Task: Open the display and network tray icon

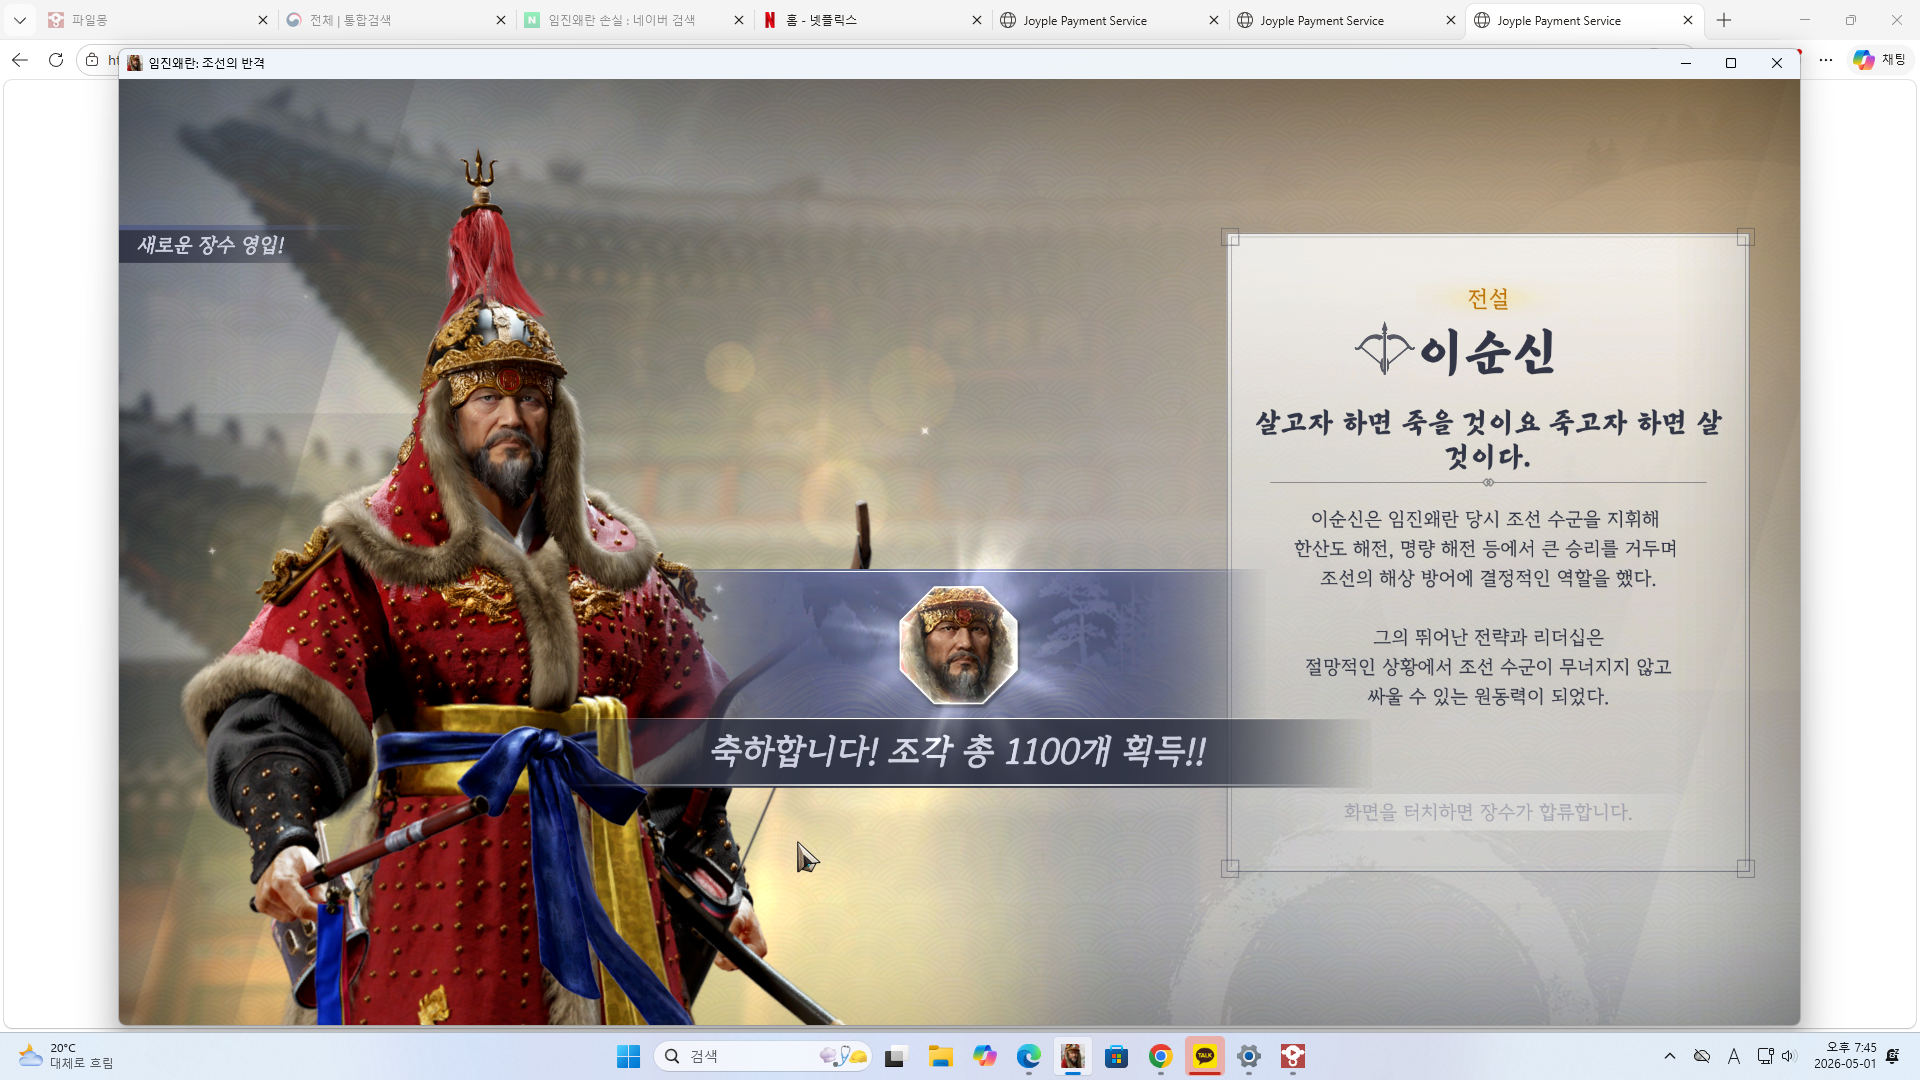Action: click(1766, 1056)
